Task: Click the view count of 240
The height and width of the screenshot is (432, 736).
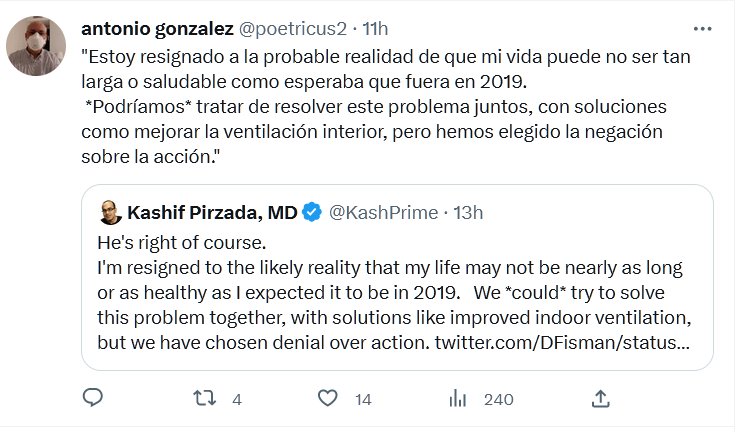Action: pos(498,400)
